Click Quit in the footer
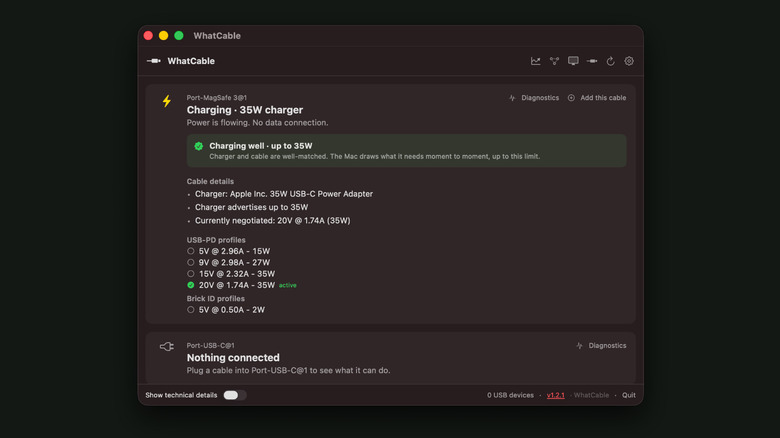Screen dimensions: 780x438 pyautogui.click(x=629, y=395)
